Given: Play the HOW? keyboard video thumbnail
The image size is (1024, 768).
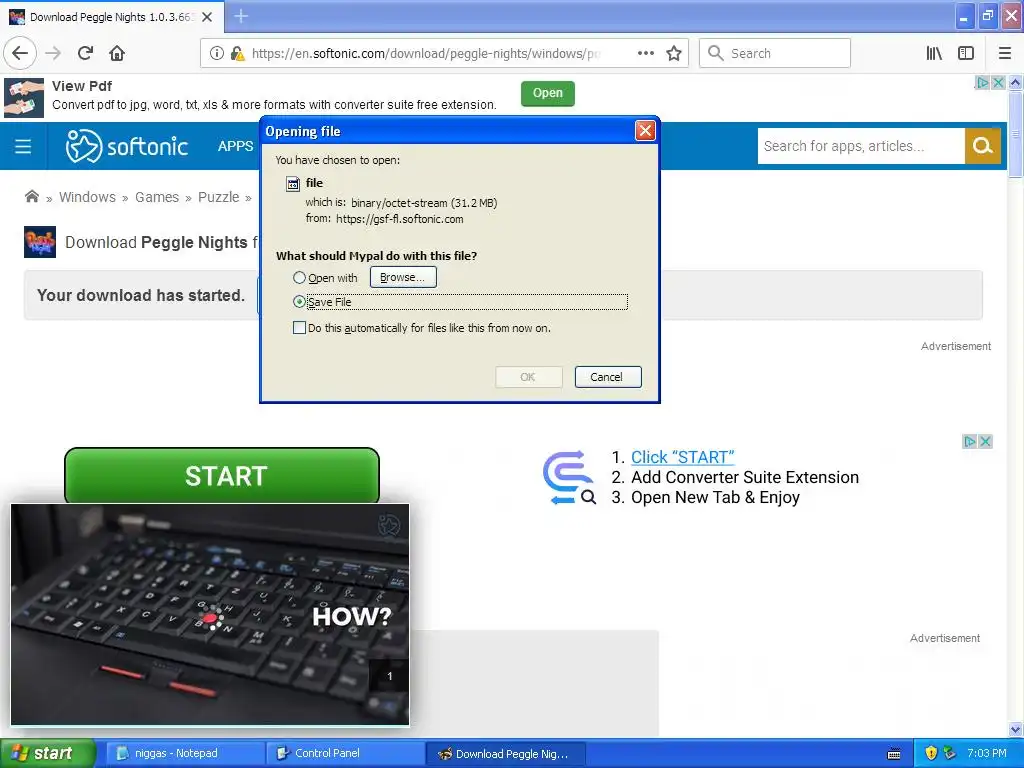Looking at the screenshot, I should 210,615.
